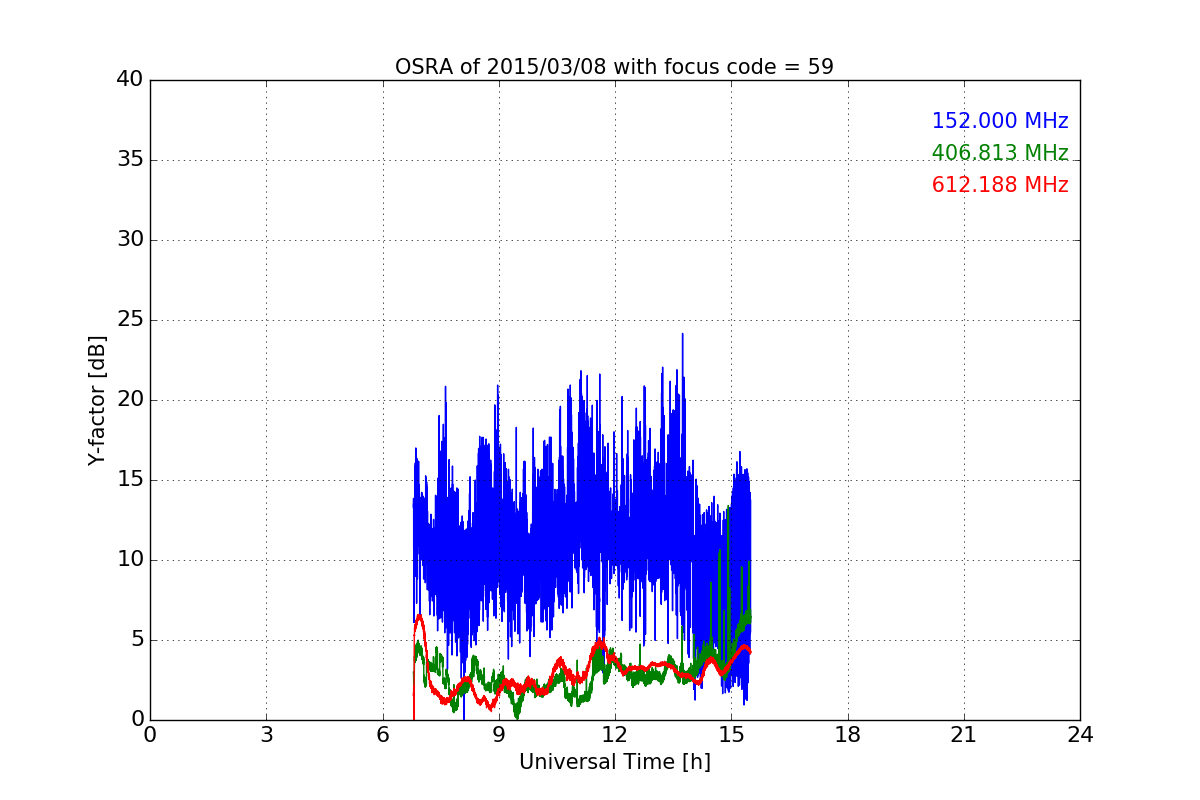This screenshot has height=800, width=1200.
Task: Select the 406.813 MHz legend label
Action: [1000, 153]
